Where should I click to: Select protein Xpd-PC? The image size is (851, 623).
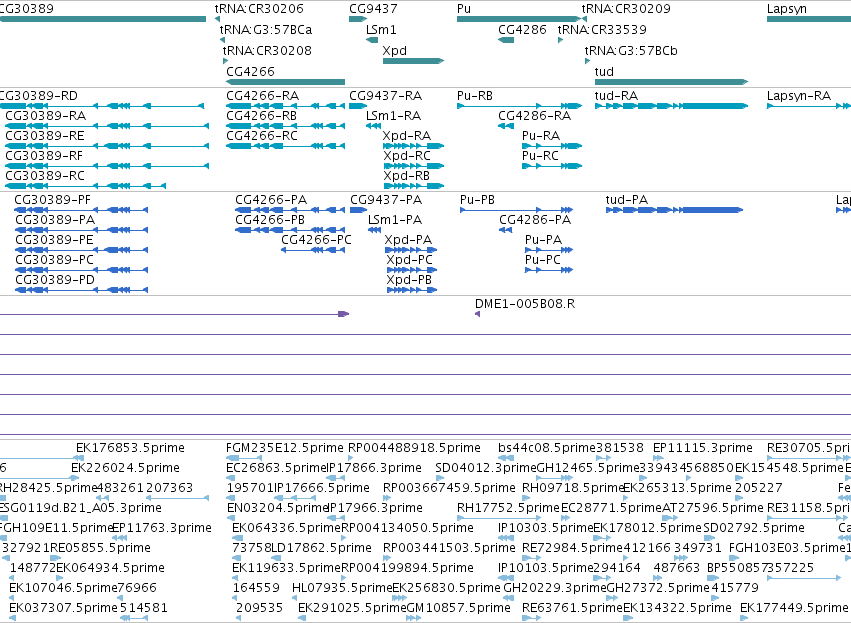pos(410,260)
